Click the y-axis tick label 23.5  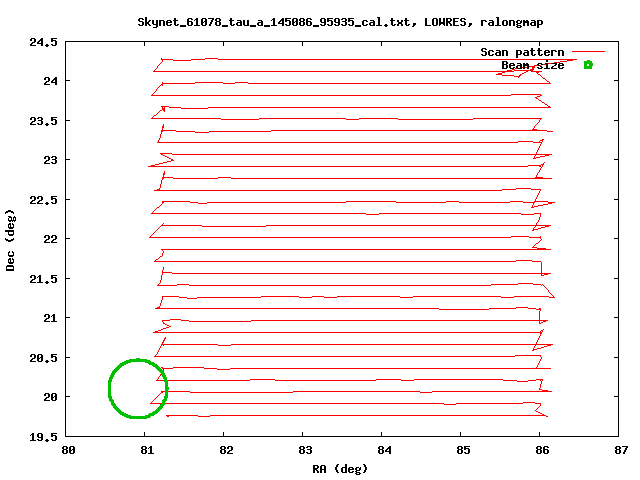(44, 121)
